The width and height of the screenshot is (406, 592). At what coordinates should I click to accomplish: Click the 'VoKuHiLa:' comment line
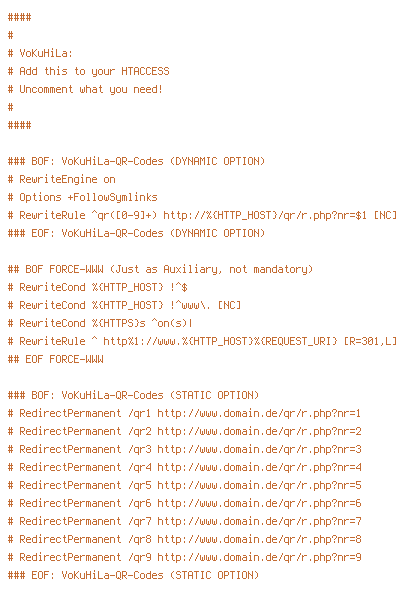[40, 53]
